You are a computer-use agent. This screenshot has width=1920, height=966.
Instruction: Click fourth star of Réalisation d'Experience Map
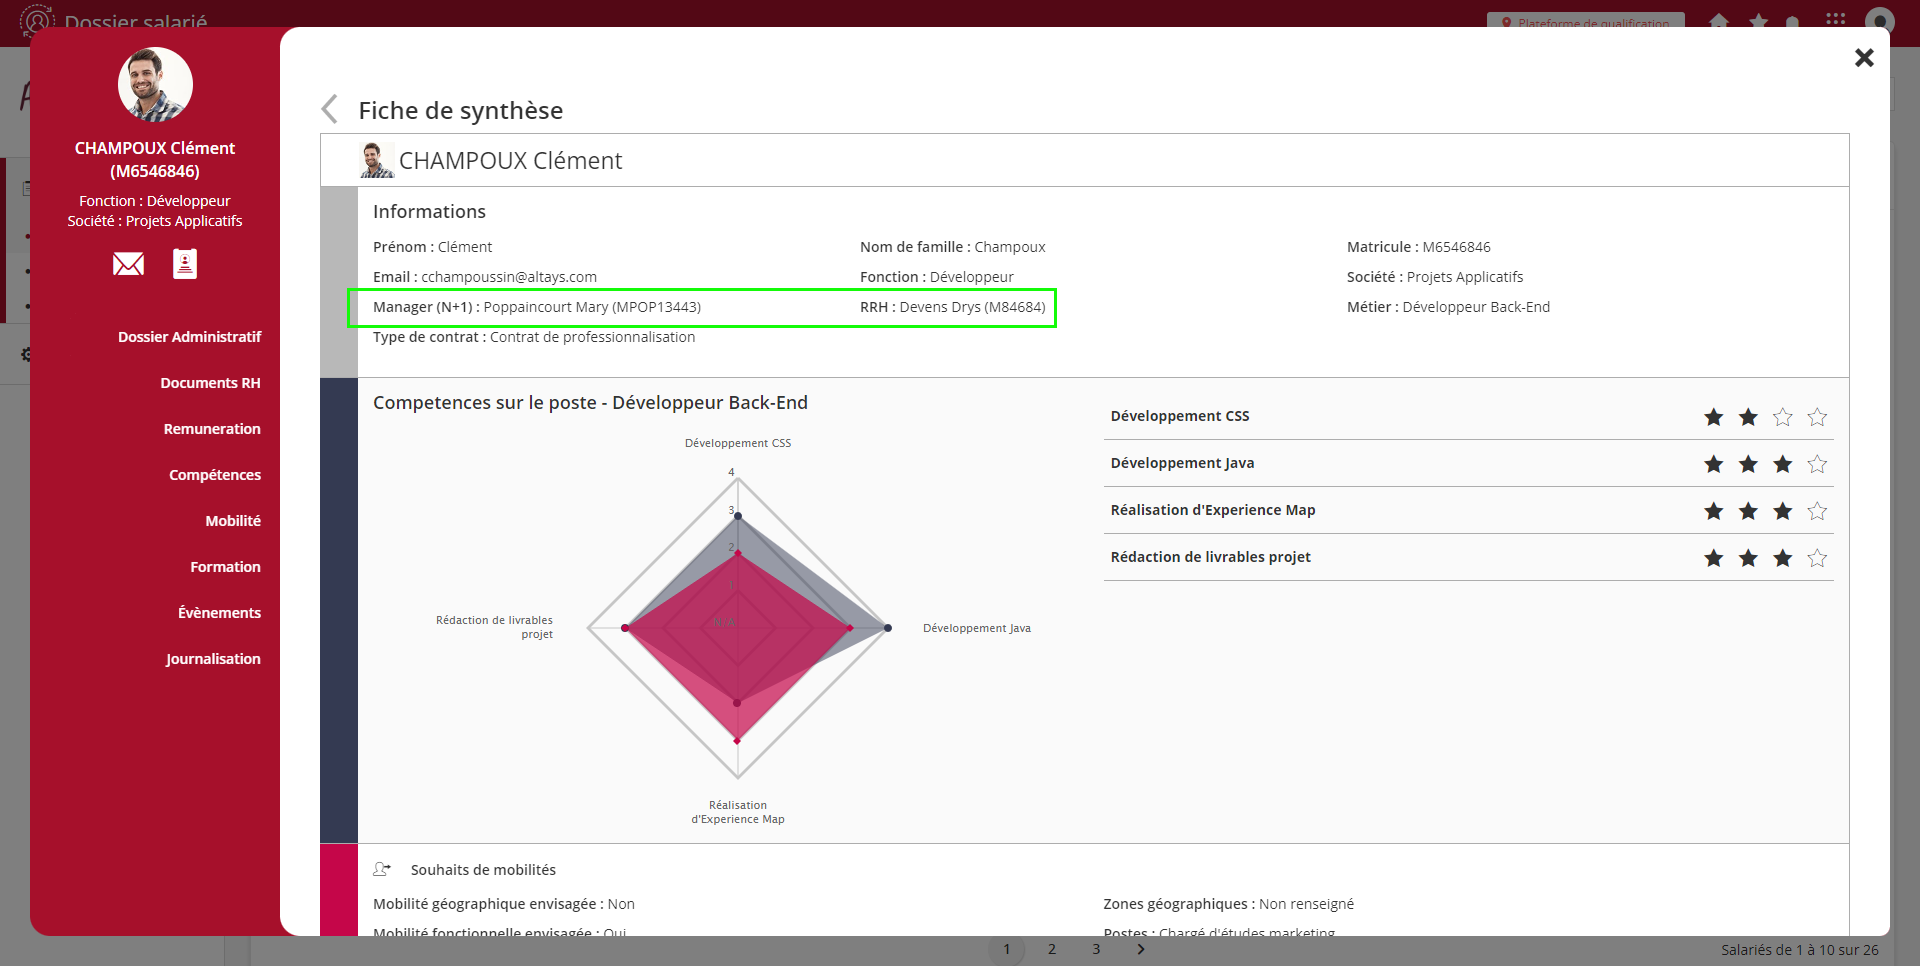(1817, 511)
